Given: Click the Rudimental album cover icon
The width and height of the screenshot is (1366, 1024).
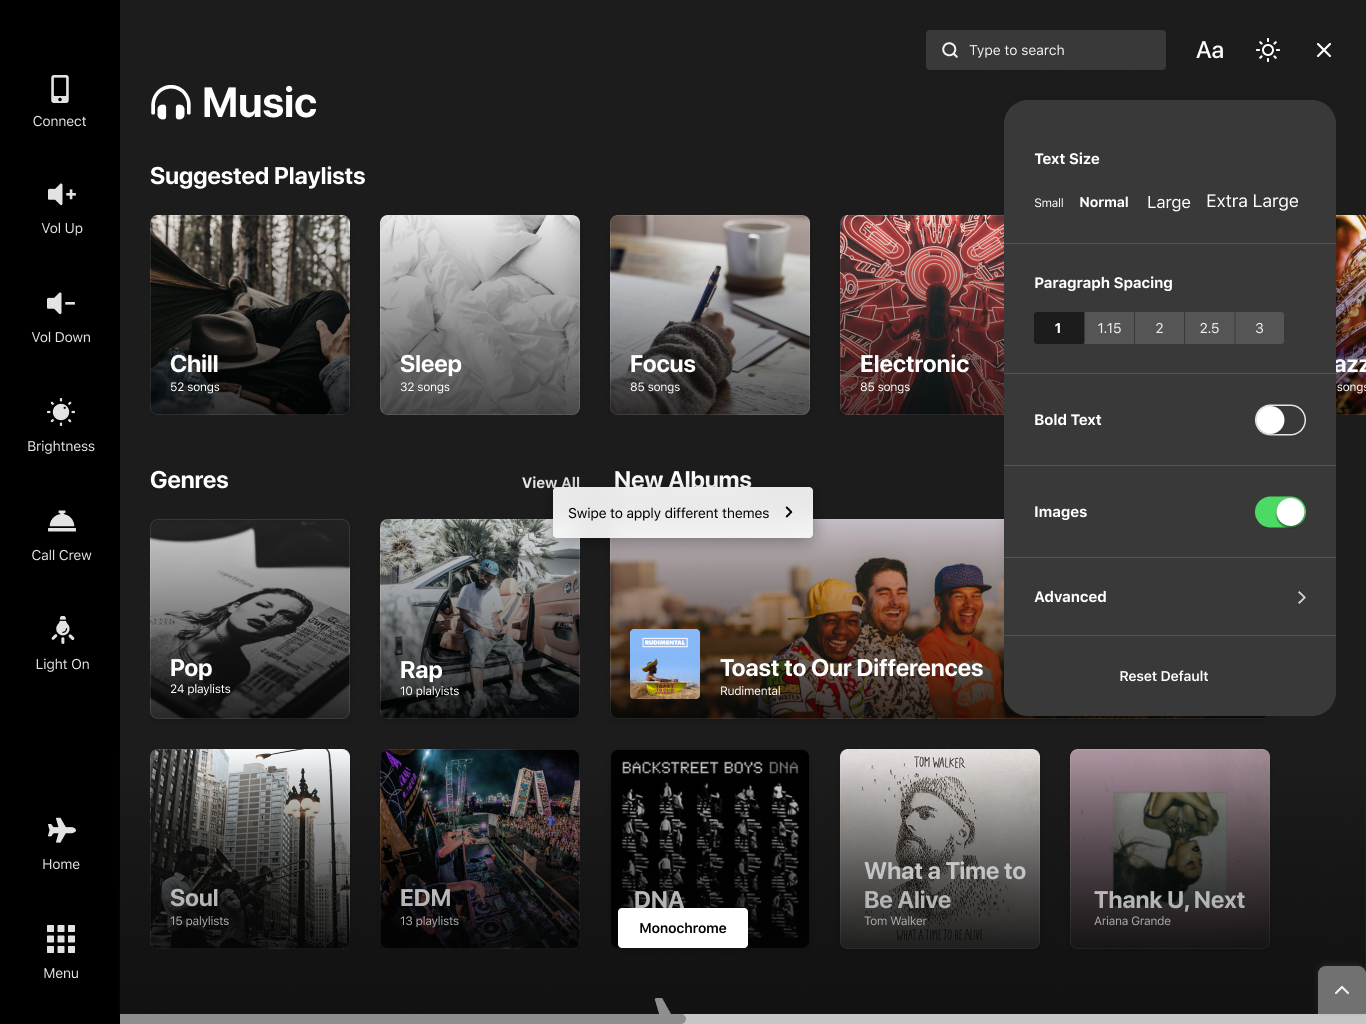Looking at the screenshot, I should coord(665,663).
